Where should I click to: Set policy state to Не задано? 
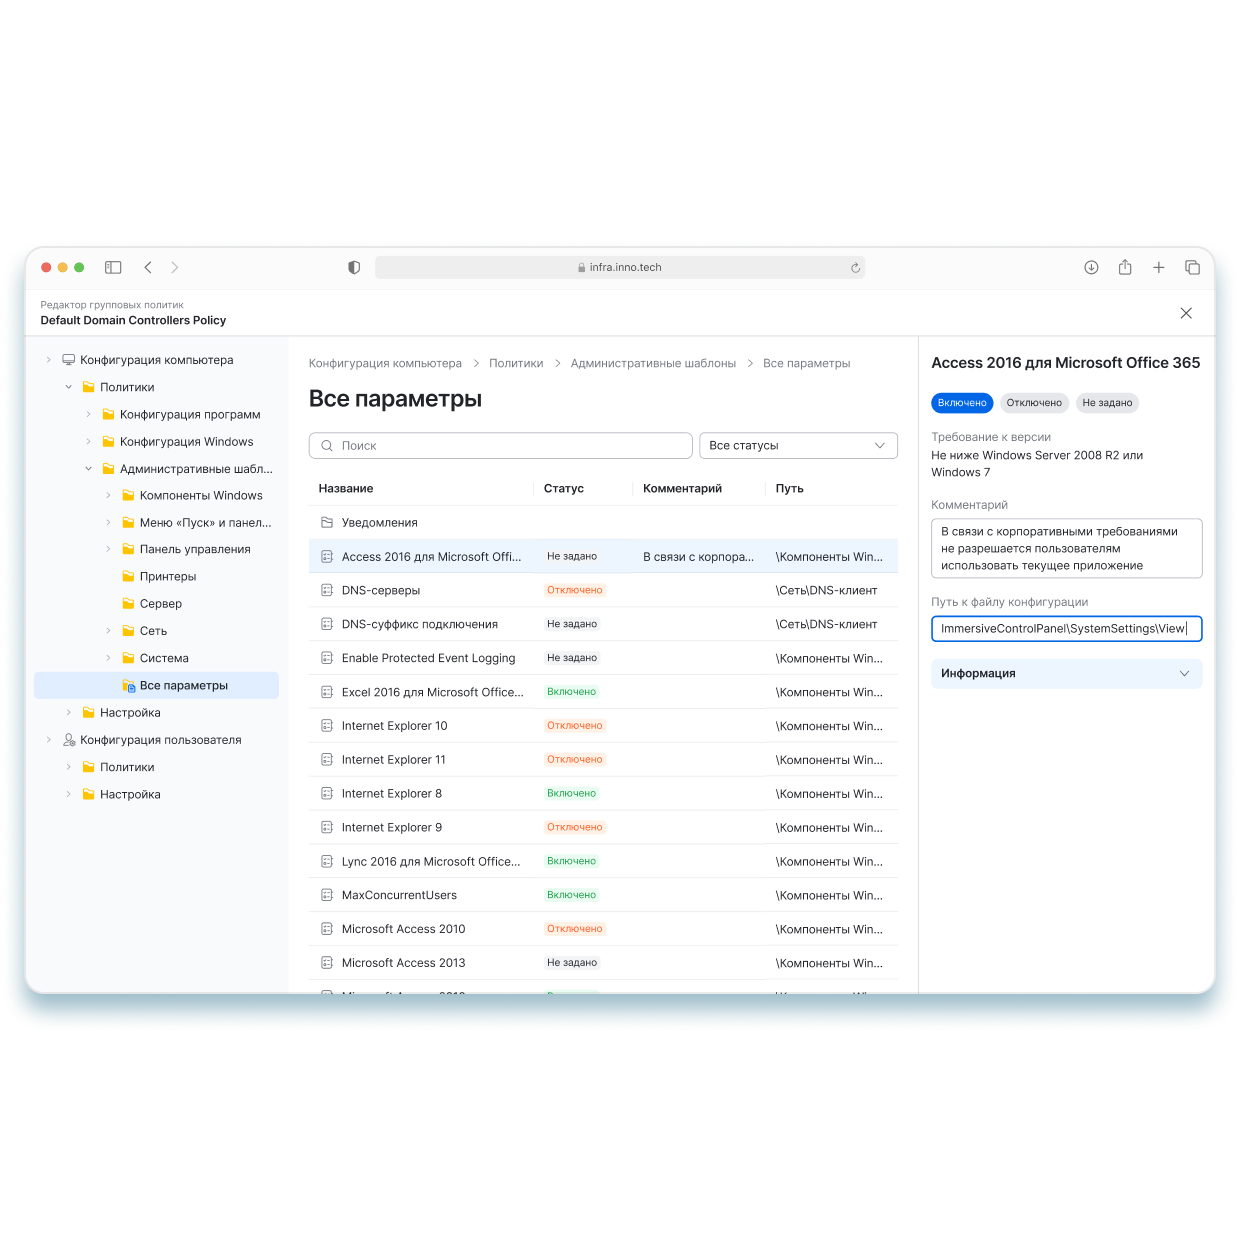coord(1107,403)
